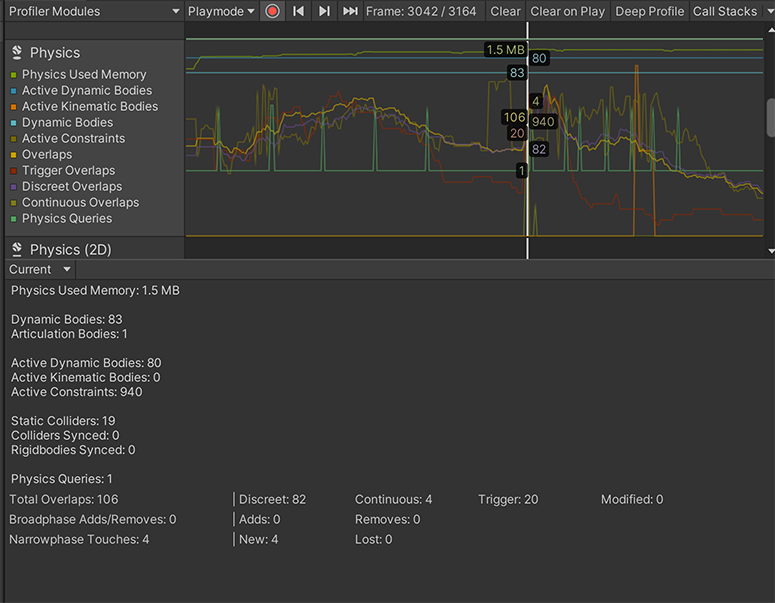Go to the previous frame
The height and width of the screenshot is (603, 775).
[299, 11]
